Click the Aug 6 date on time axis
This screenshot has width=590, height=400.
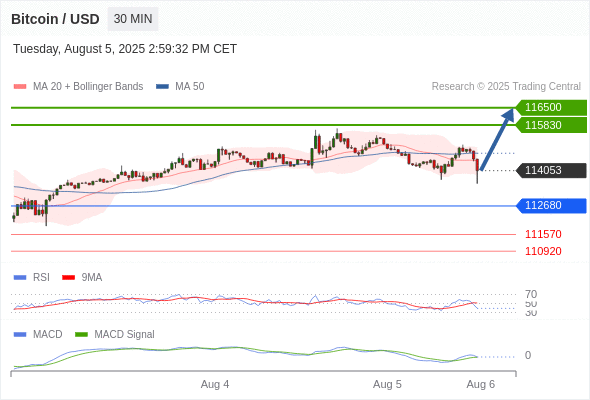click(x=481, y=384)
